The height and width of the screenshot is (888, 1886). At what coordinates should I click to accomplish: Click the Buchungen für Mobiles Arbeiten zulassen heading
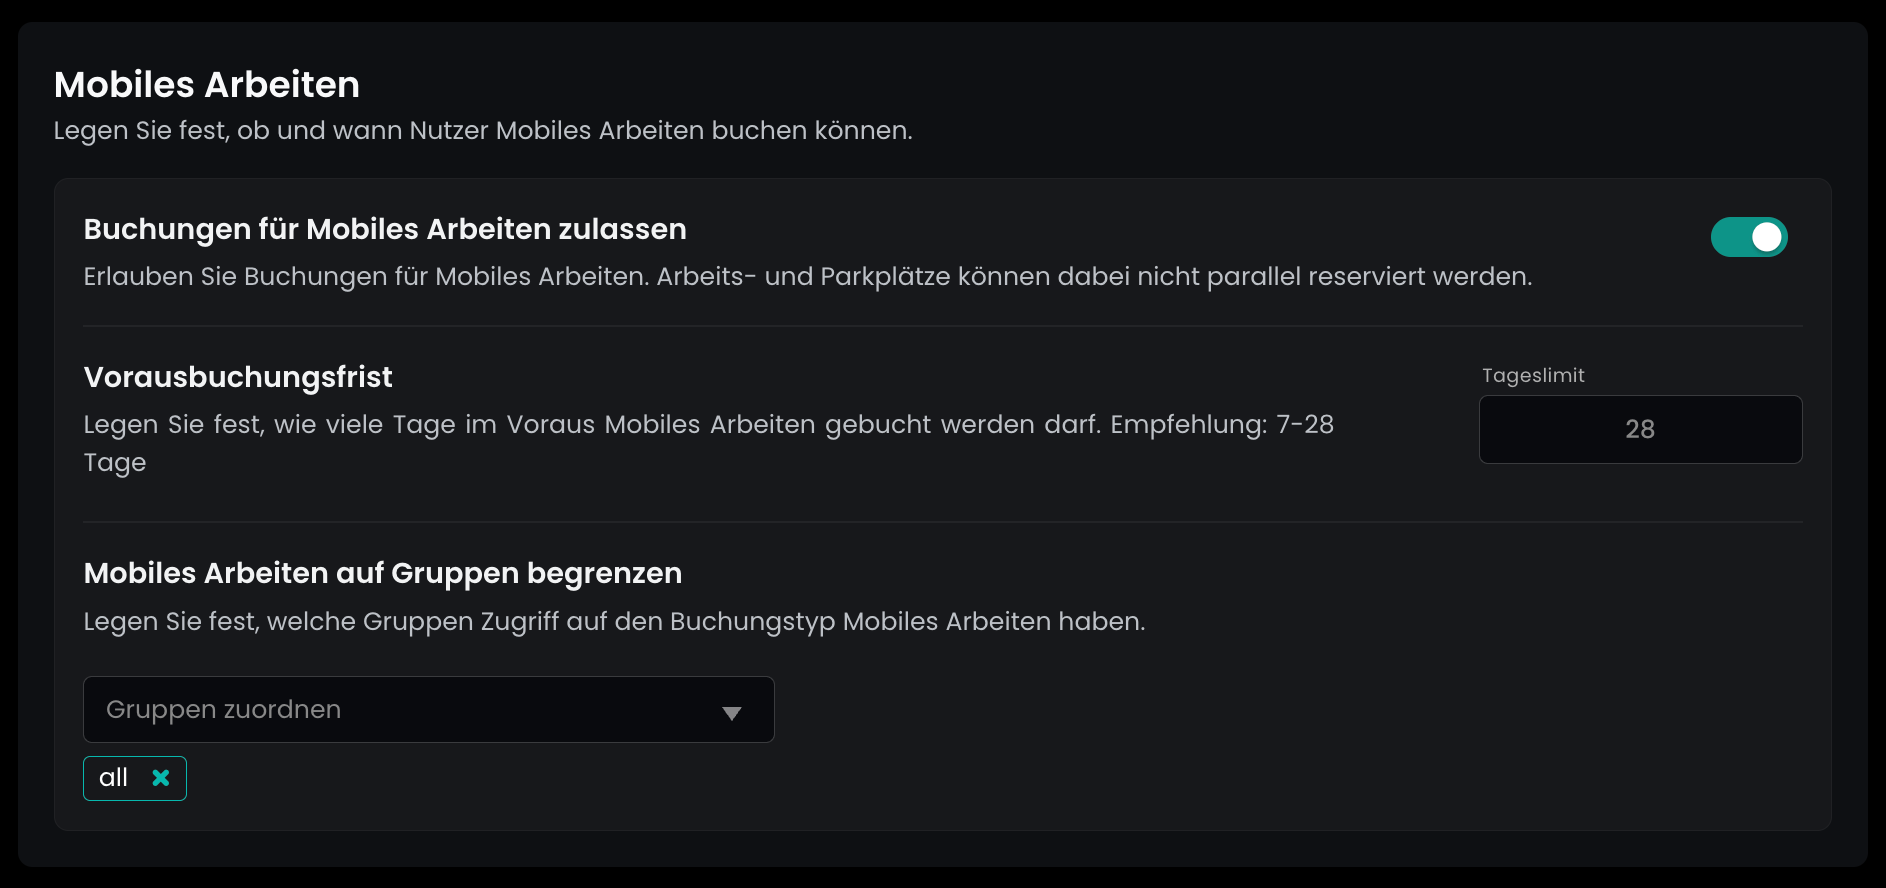[x=385, y=229]
